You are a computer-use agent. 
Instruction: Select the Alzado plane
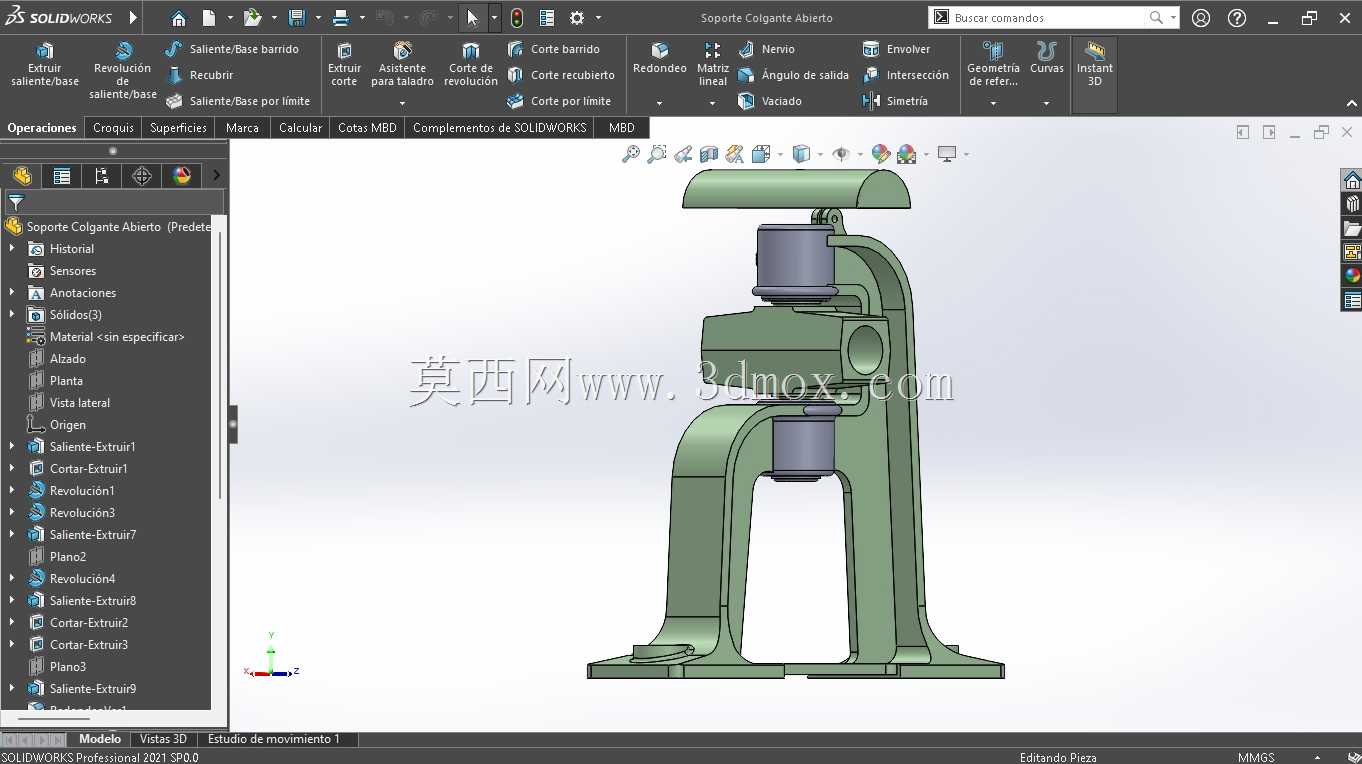coord(68,359)
